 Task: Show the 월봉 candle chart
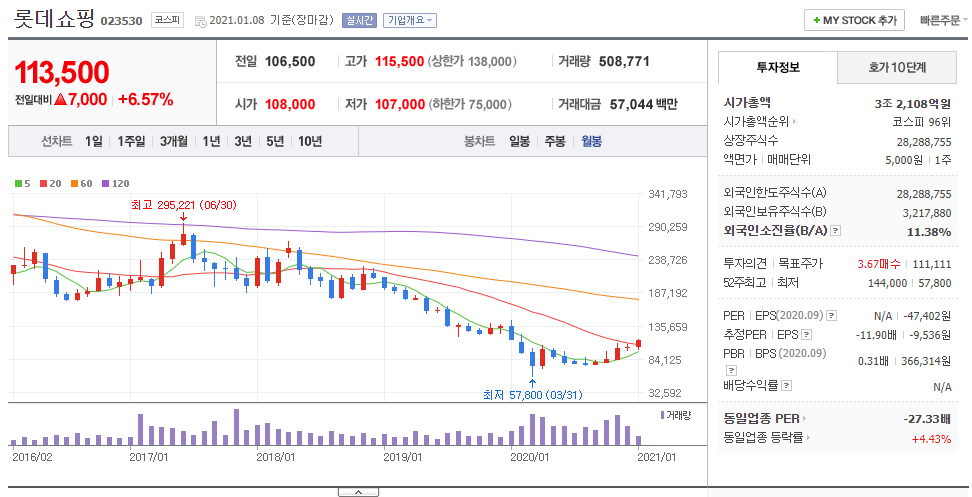[x=591, y=141]
